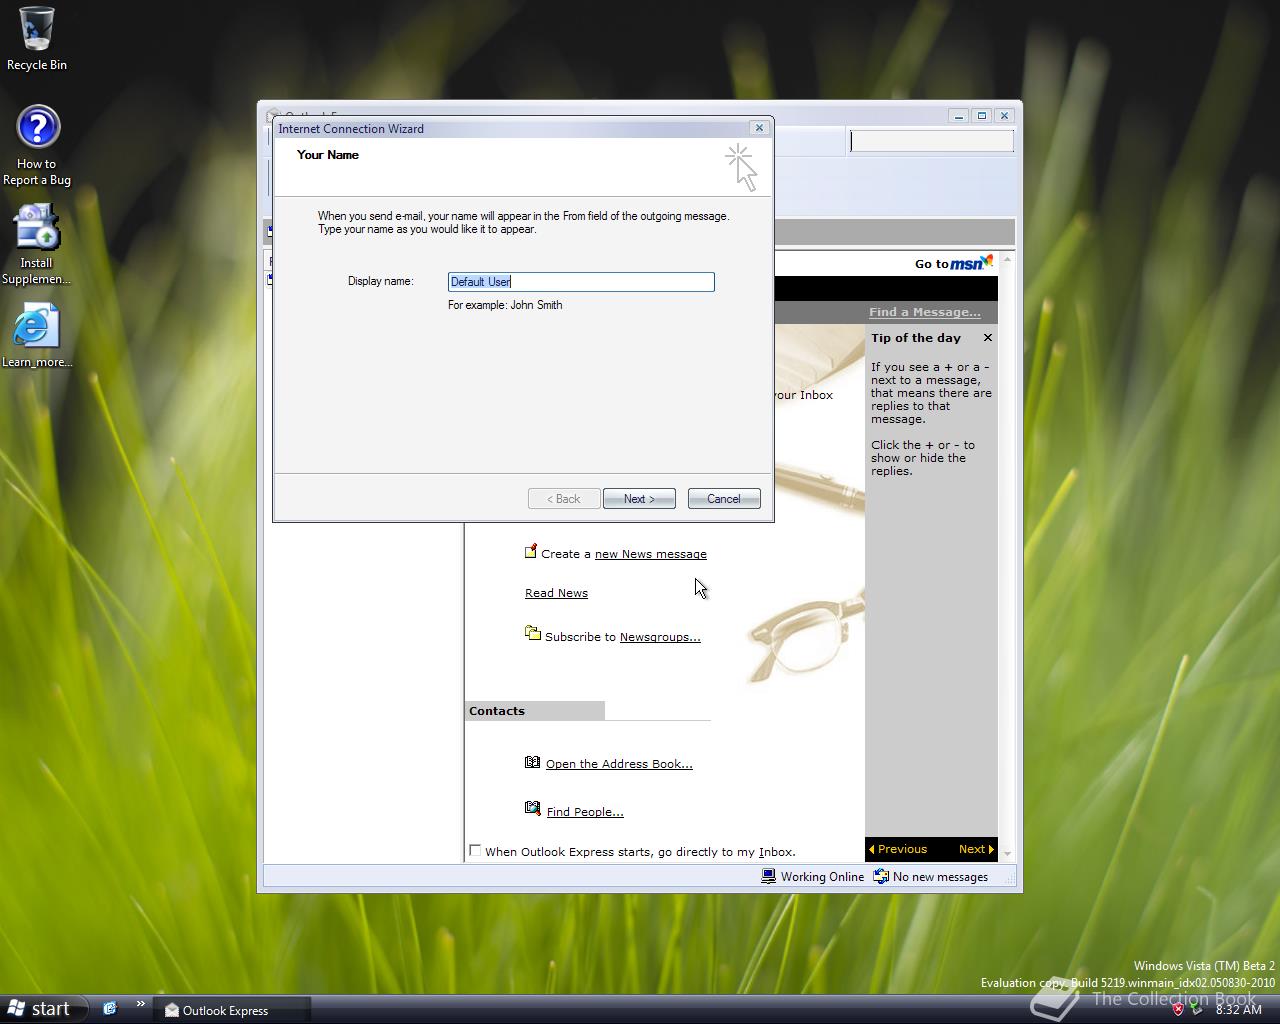Open the Read News link
This screenshot has width=1280, height=1024.
(556, 593)
